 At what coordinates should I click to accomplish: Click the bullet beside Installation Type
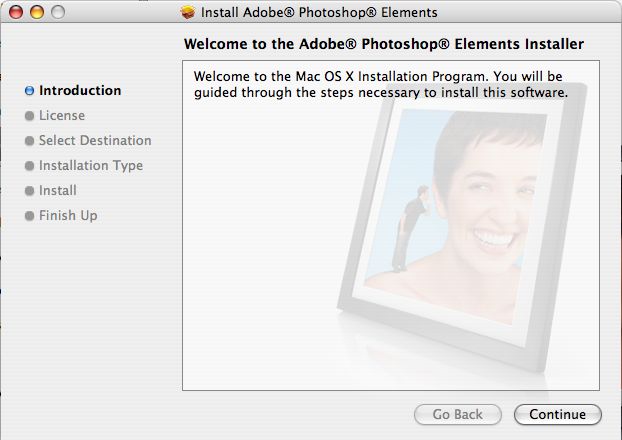pos(29,166)
